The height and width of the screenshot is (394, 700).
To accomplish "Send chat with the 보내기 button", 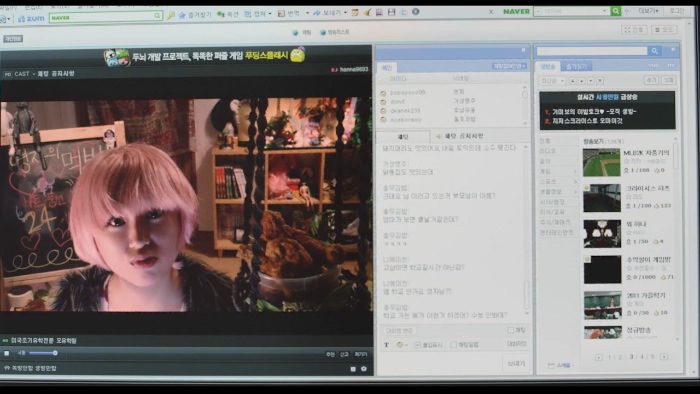I will click(x=516, y=363).
